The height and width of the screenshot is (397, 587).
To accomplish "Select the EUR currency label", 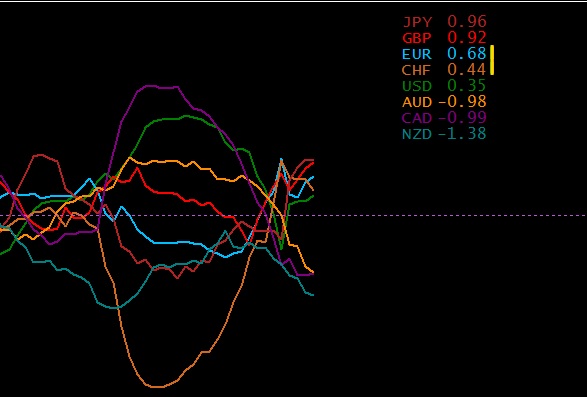I will [x=417, y=54].
